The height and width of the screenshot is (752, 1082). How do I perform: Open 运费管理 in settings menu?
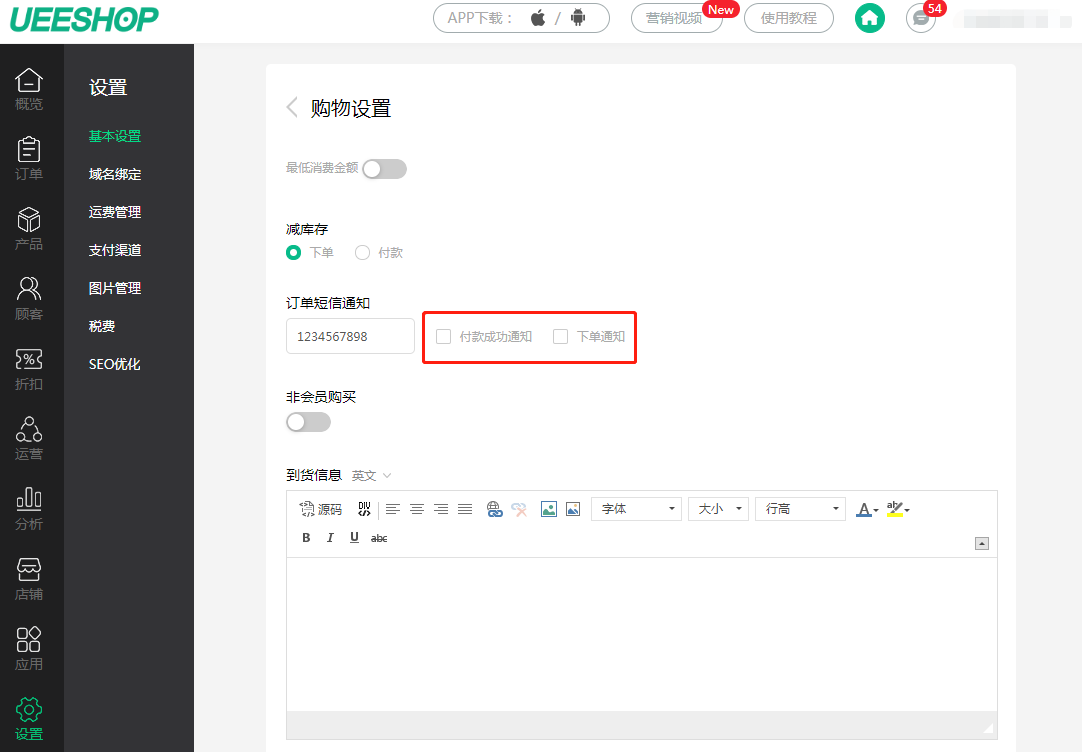tap(115, 212)
